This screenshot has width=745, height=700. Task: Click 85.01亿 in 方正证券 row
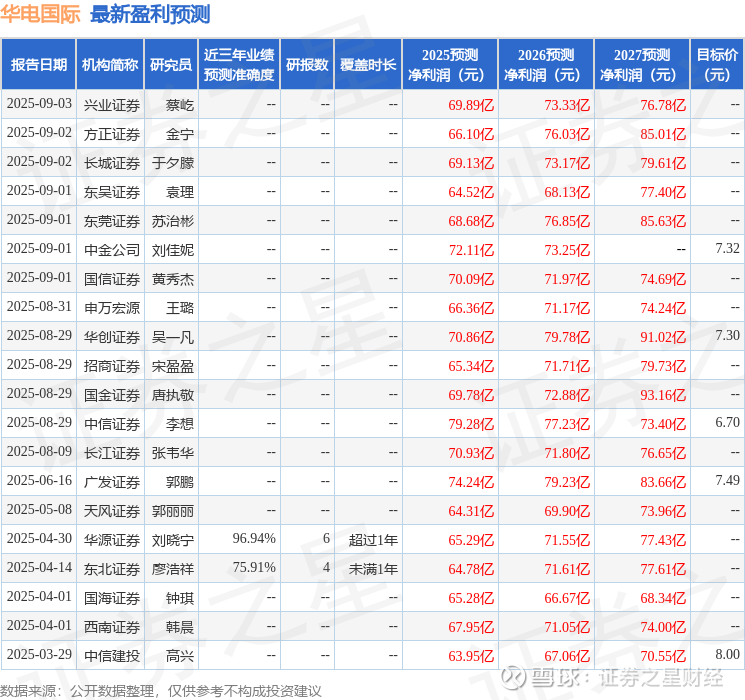(663, 134)
